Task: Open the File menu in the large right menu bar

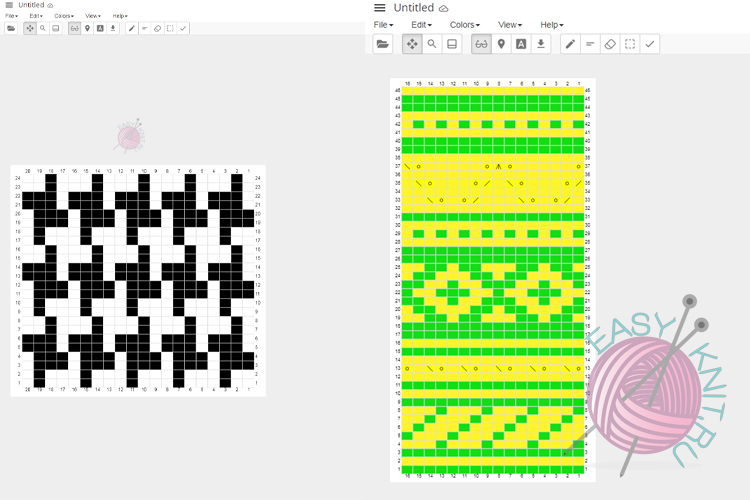Action: click(x=383, y=25)
